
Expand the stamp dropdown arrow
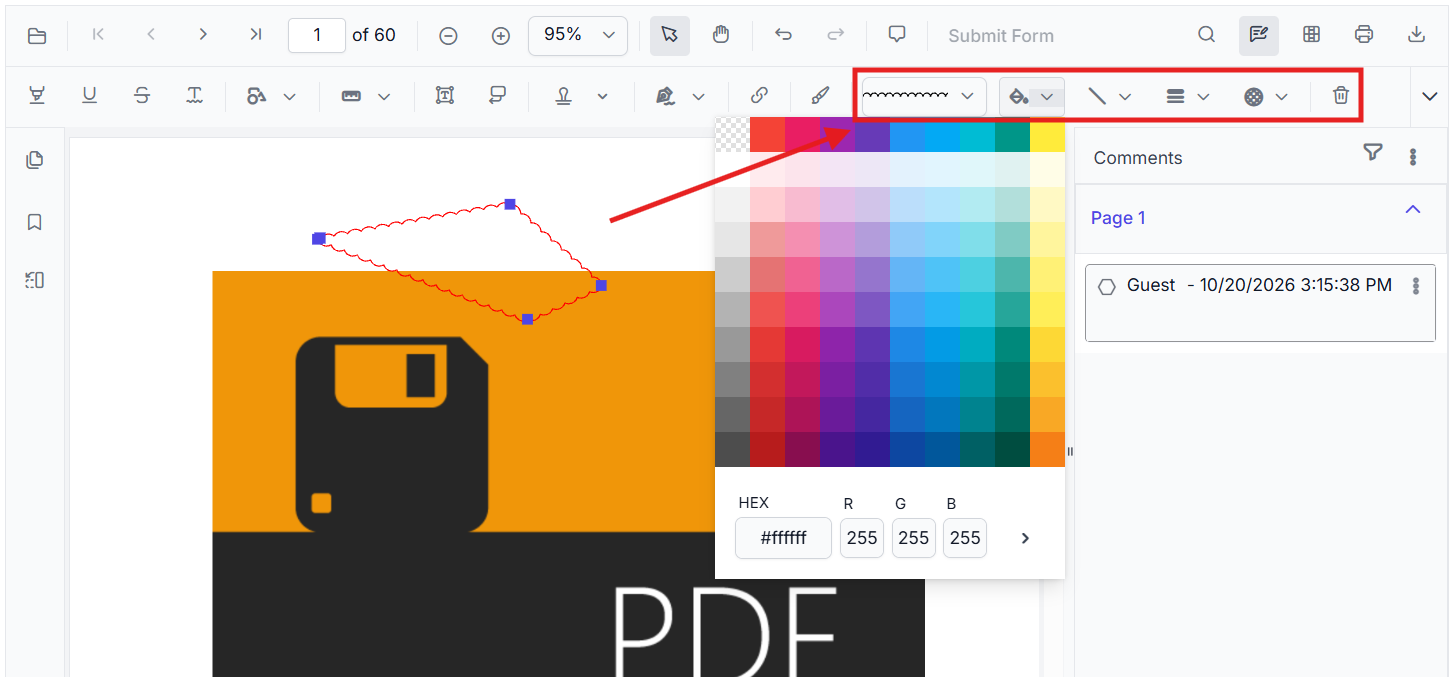pyautogui.click(x=603, y=97)
